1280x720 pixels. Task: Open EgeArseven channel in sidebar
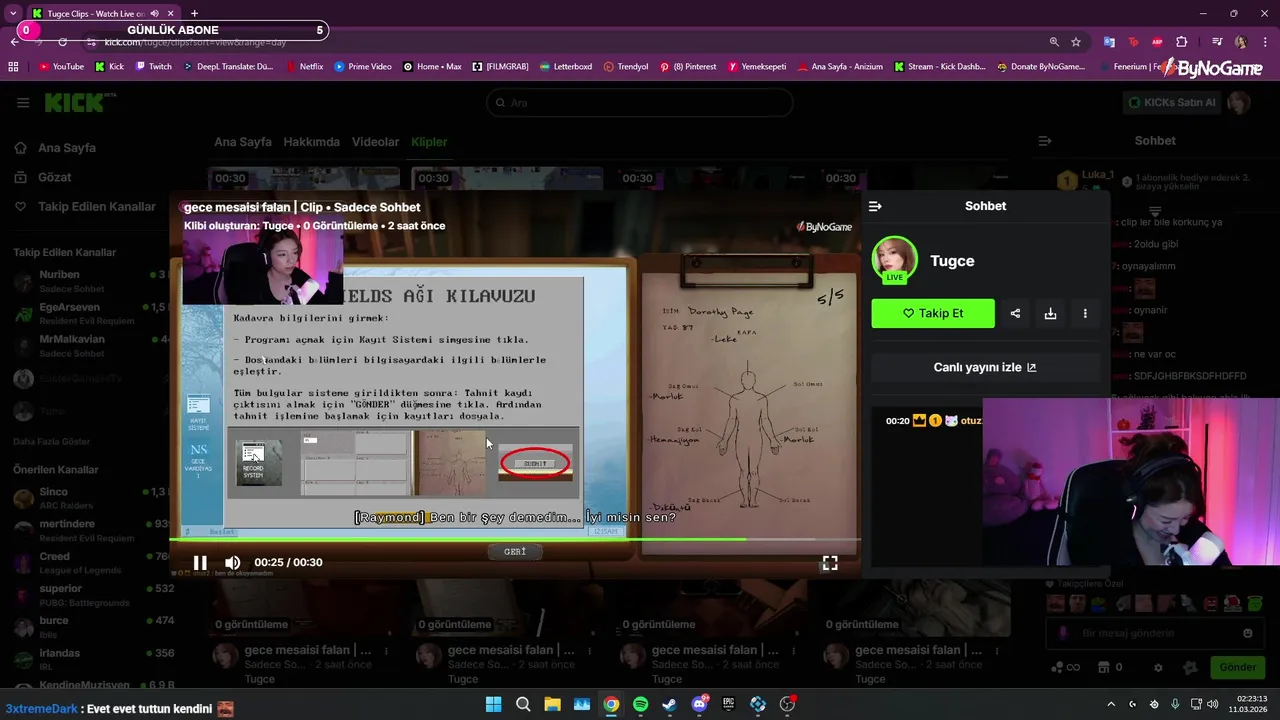[89, 313]
